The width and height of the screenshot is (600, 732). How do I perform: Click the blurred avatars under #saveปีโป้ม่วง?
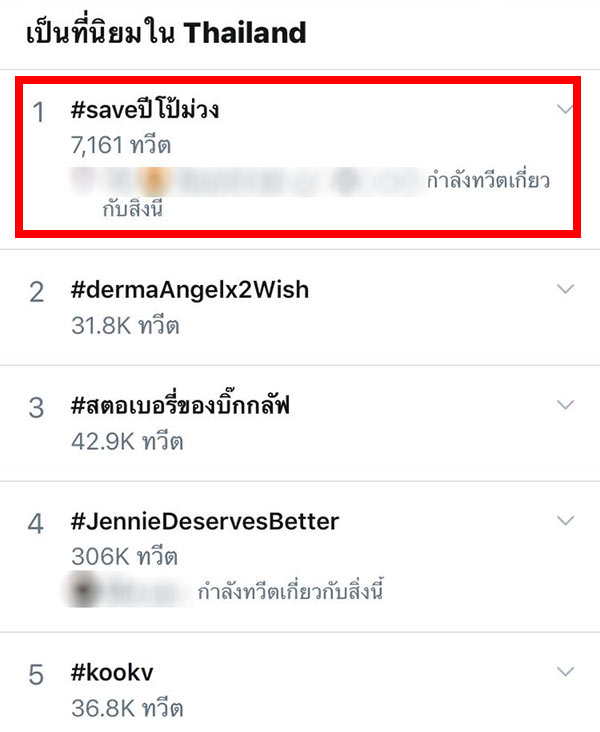[245, 181]
